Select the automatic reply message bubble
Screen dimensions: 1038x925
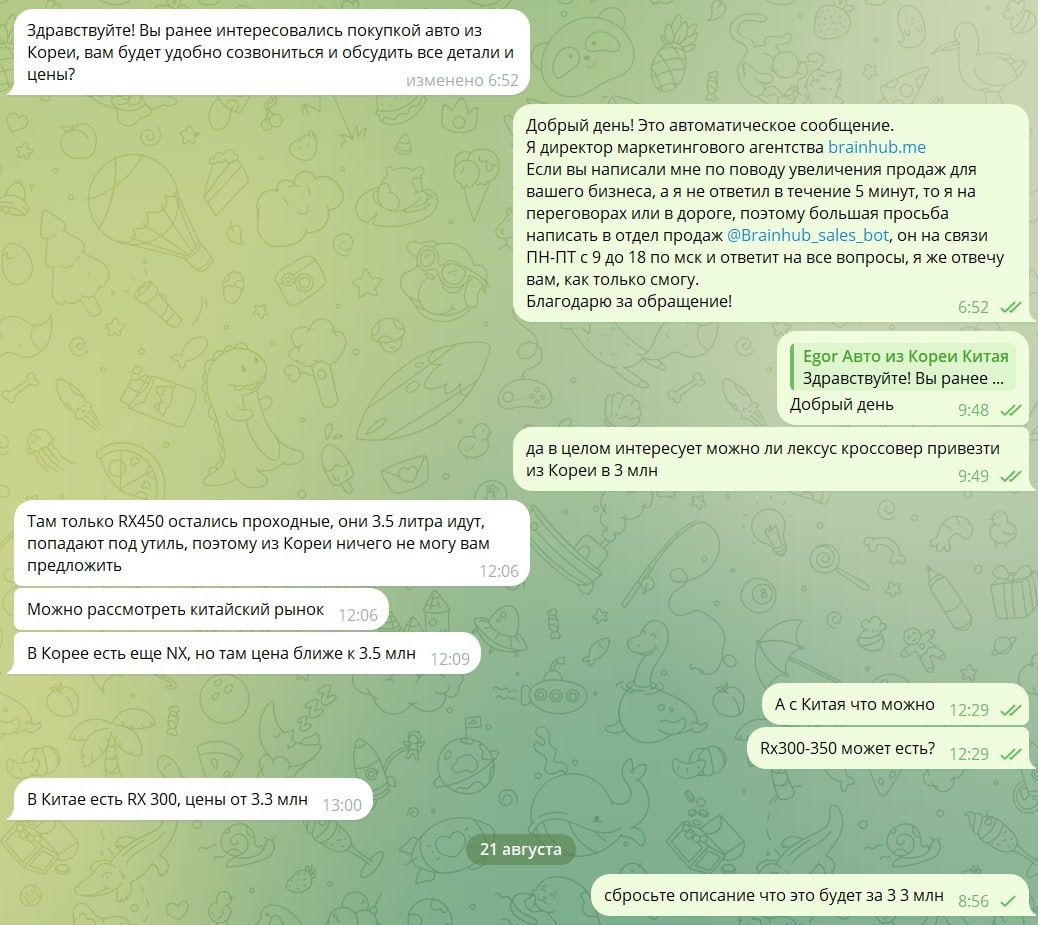coord(771,213)
